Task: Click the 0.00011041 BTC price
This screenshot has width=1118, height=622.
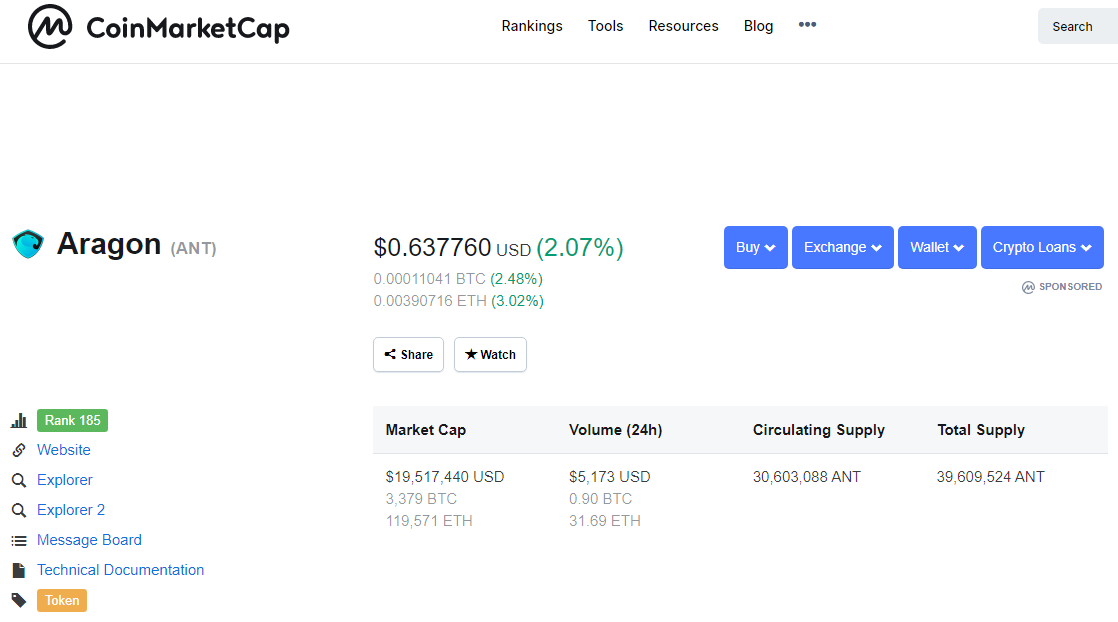Action: [x=429, y=279]
